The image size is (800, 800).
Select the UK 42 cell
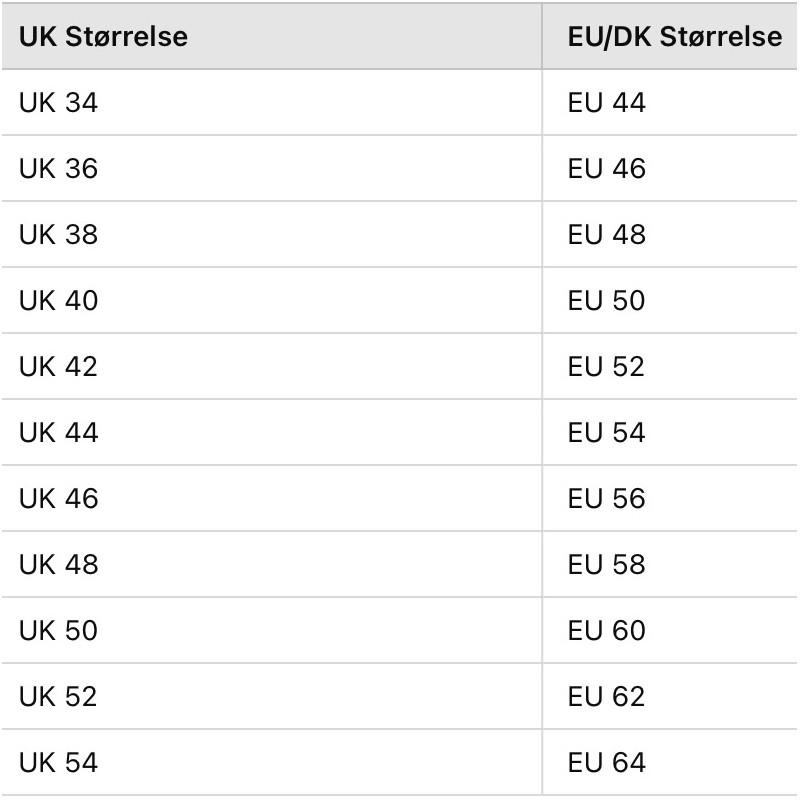pos(271,366)
